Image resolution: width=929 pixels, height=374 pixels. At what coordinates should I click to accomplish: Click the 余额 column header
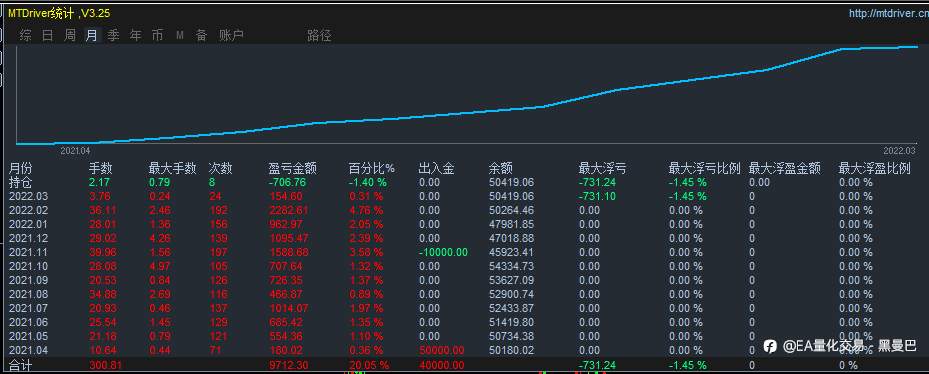click(501, 168)
